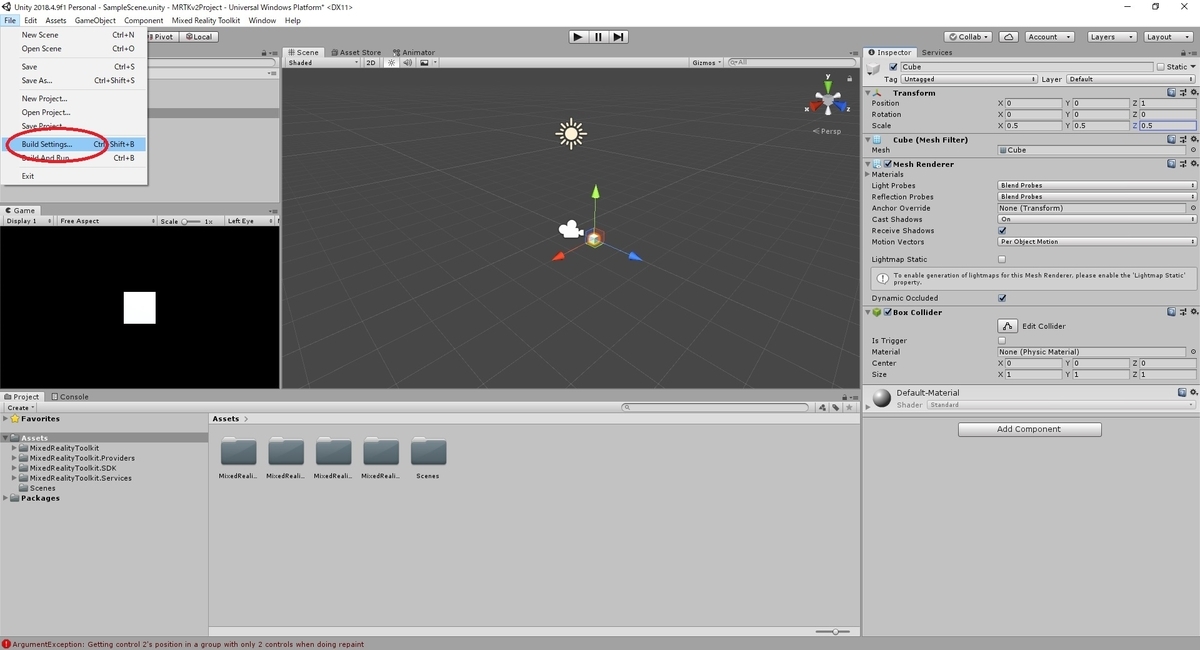Open Mesh Renderer help icon
Image resolution: width=1200 pixels, height=650 pixels.
pyautogui.click(x=1170, y=164)
